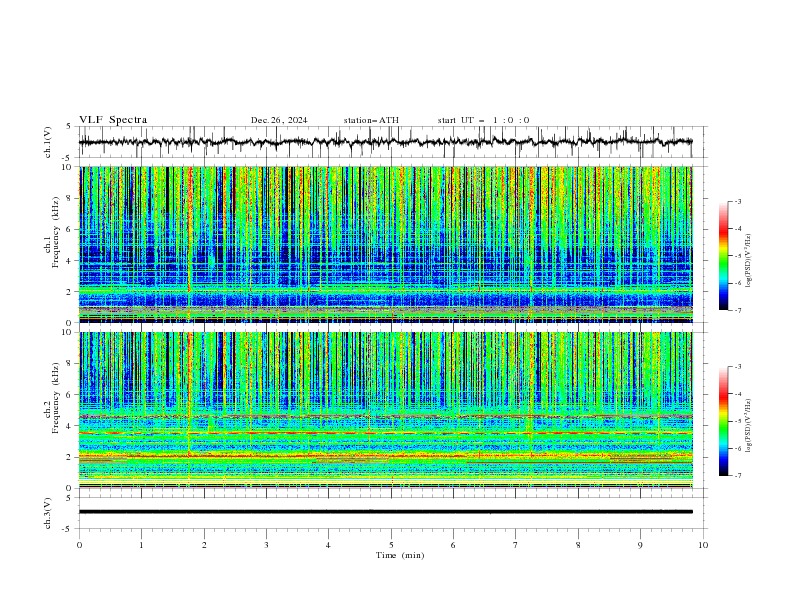This screenshot has height=612, width=792.
Task: Click the lower "log(PSD)(V²/Hz)" colorbar label
Action: (748, 426)
